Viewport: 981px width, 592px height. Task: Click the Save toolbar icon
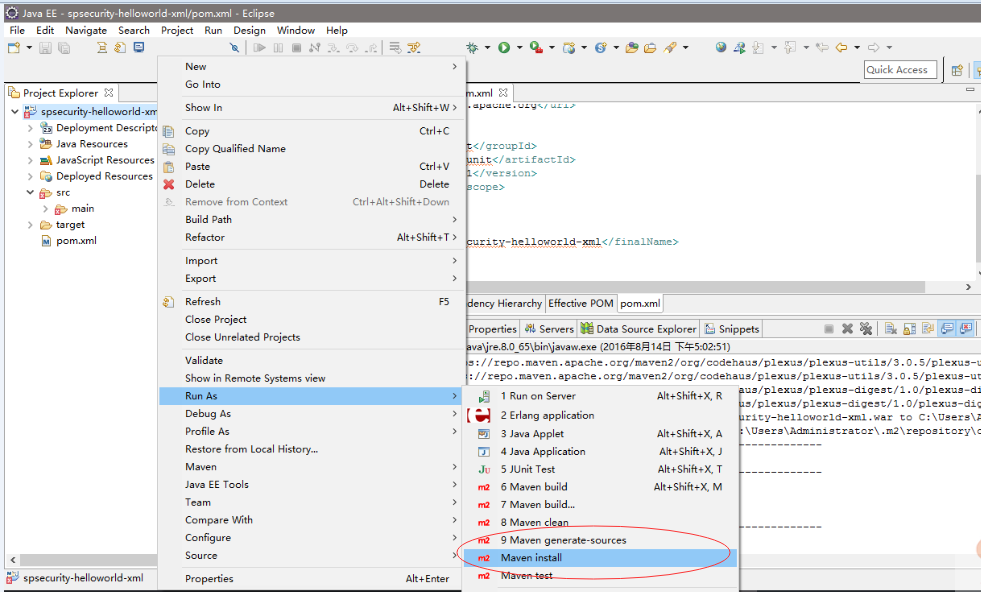pyautogui.click(x=45, y=48)
